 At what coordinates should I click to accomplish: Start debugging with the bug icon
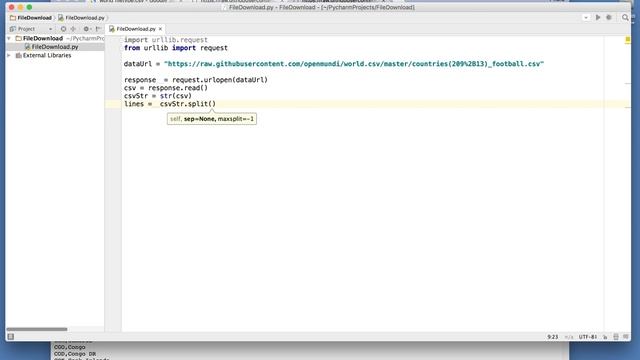pos(609,18)
